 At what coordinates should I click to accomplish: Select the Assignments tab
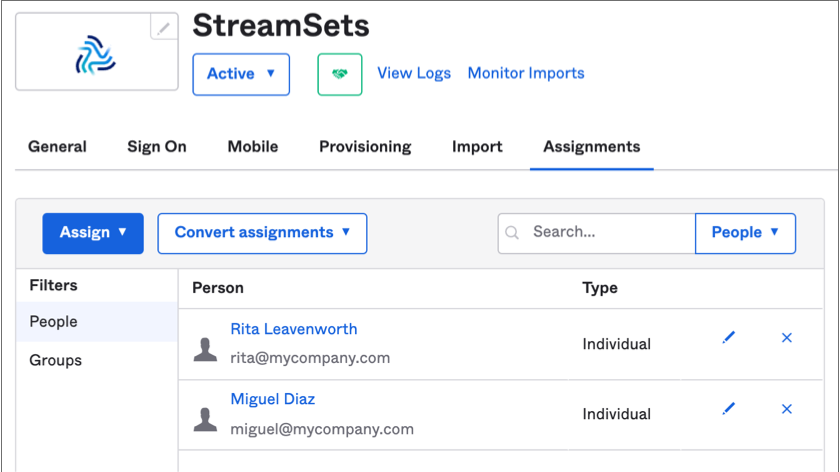591,146
